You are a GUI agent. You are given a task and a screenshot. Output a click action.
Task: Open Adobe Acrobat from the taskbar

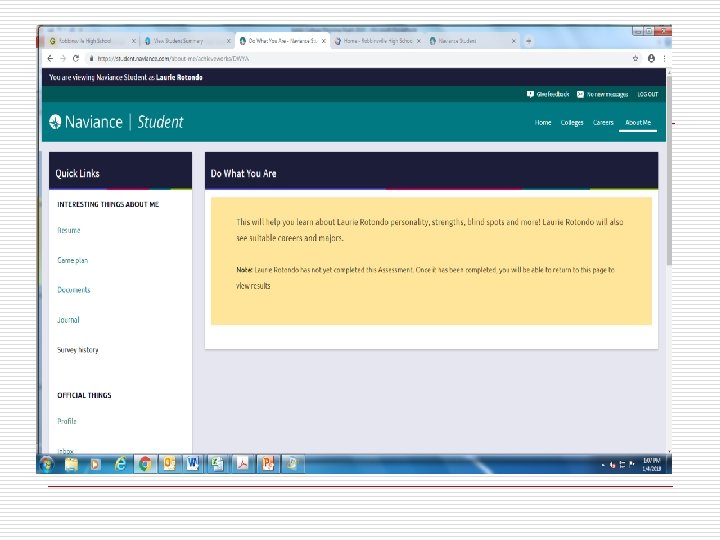[x=242, y=464]
